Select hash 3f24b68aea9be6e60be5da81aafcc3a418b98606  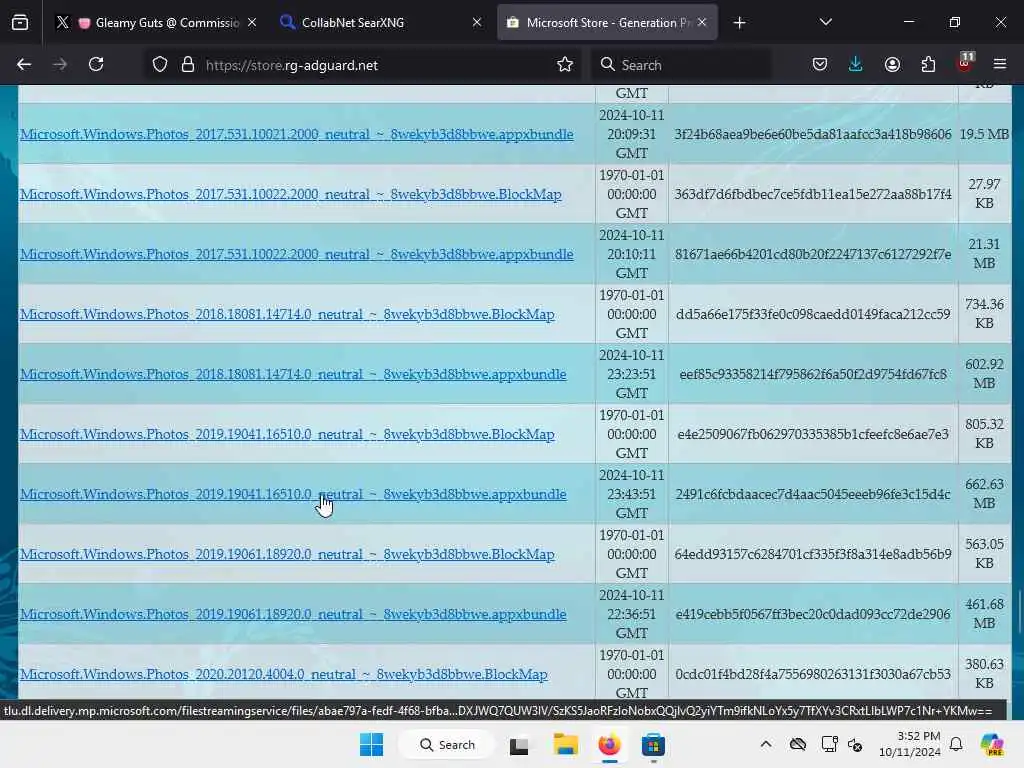coord(813,135)
